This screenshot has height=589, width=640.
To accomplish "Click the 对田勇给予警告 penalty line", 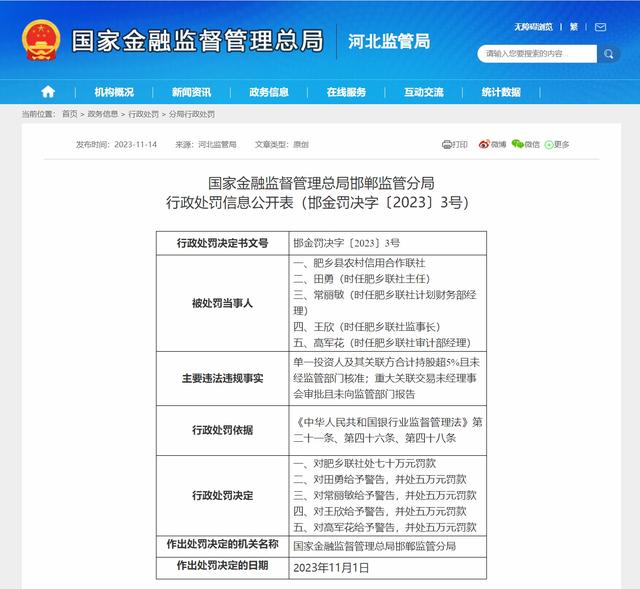I will 380,479.
